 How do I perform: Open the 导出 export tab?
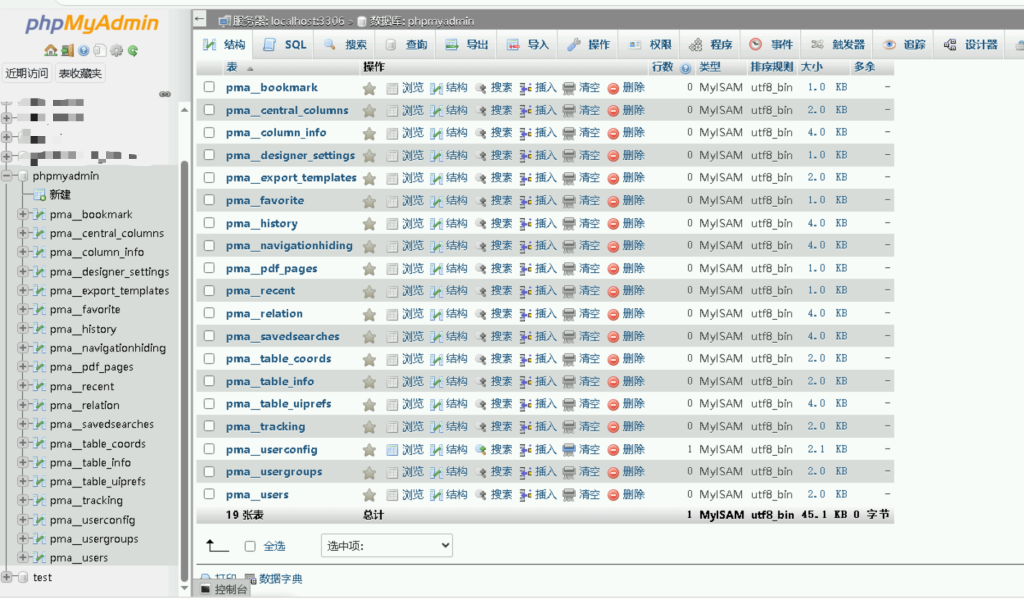467,45
